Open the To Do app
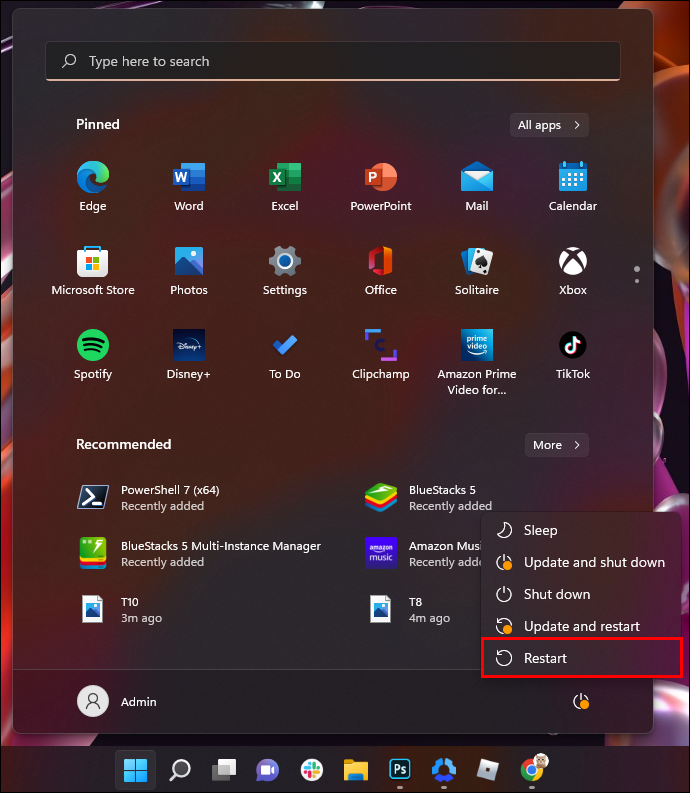Image resolution: width=690 pixels, height=793 pixels. pyautogui.click(x=285, y=355)
